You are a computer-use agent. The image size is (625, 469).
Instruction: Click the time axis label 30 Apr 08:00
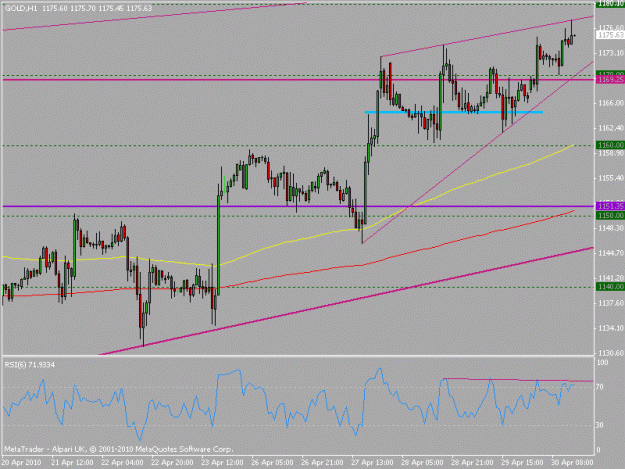(572, 463)
